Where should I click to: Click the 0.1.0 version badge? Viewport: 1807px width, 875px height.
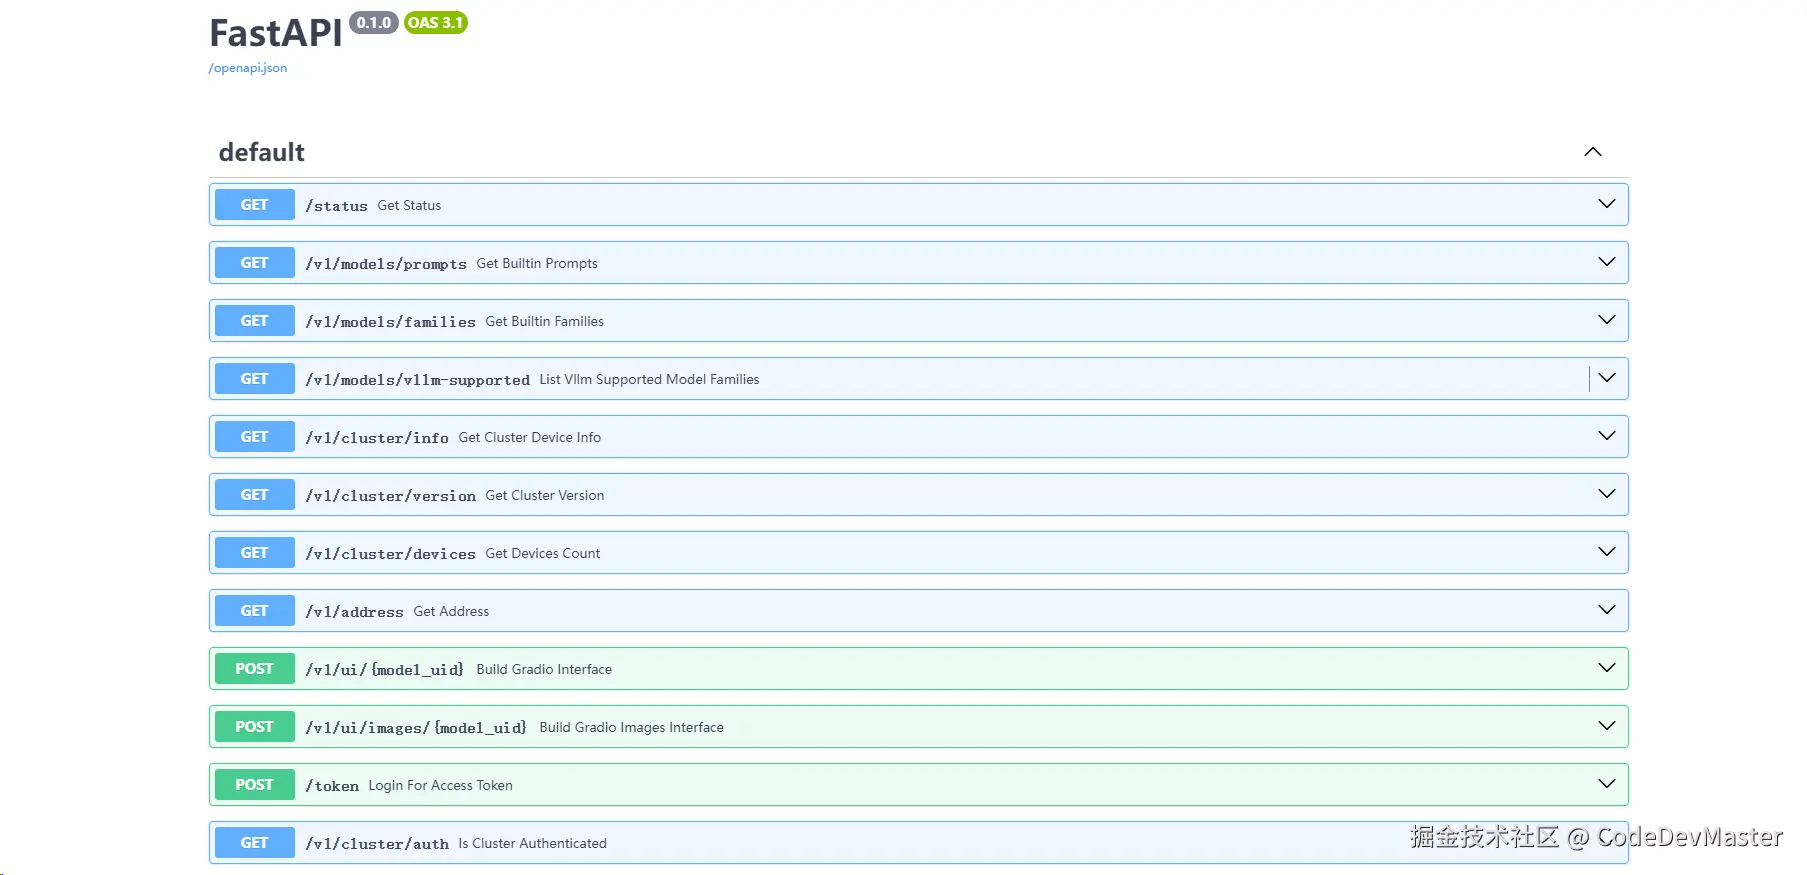374,23
